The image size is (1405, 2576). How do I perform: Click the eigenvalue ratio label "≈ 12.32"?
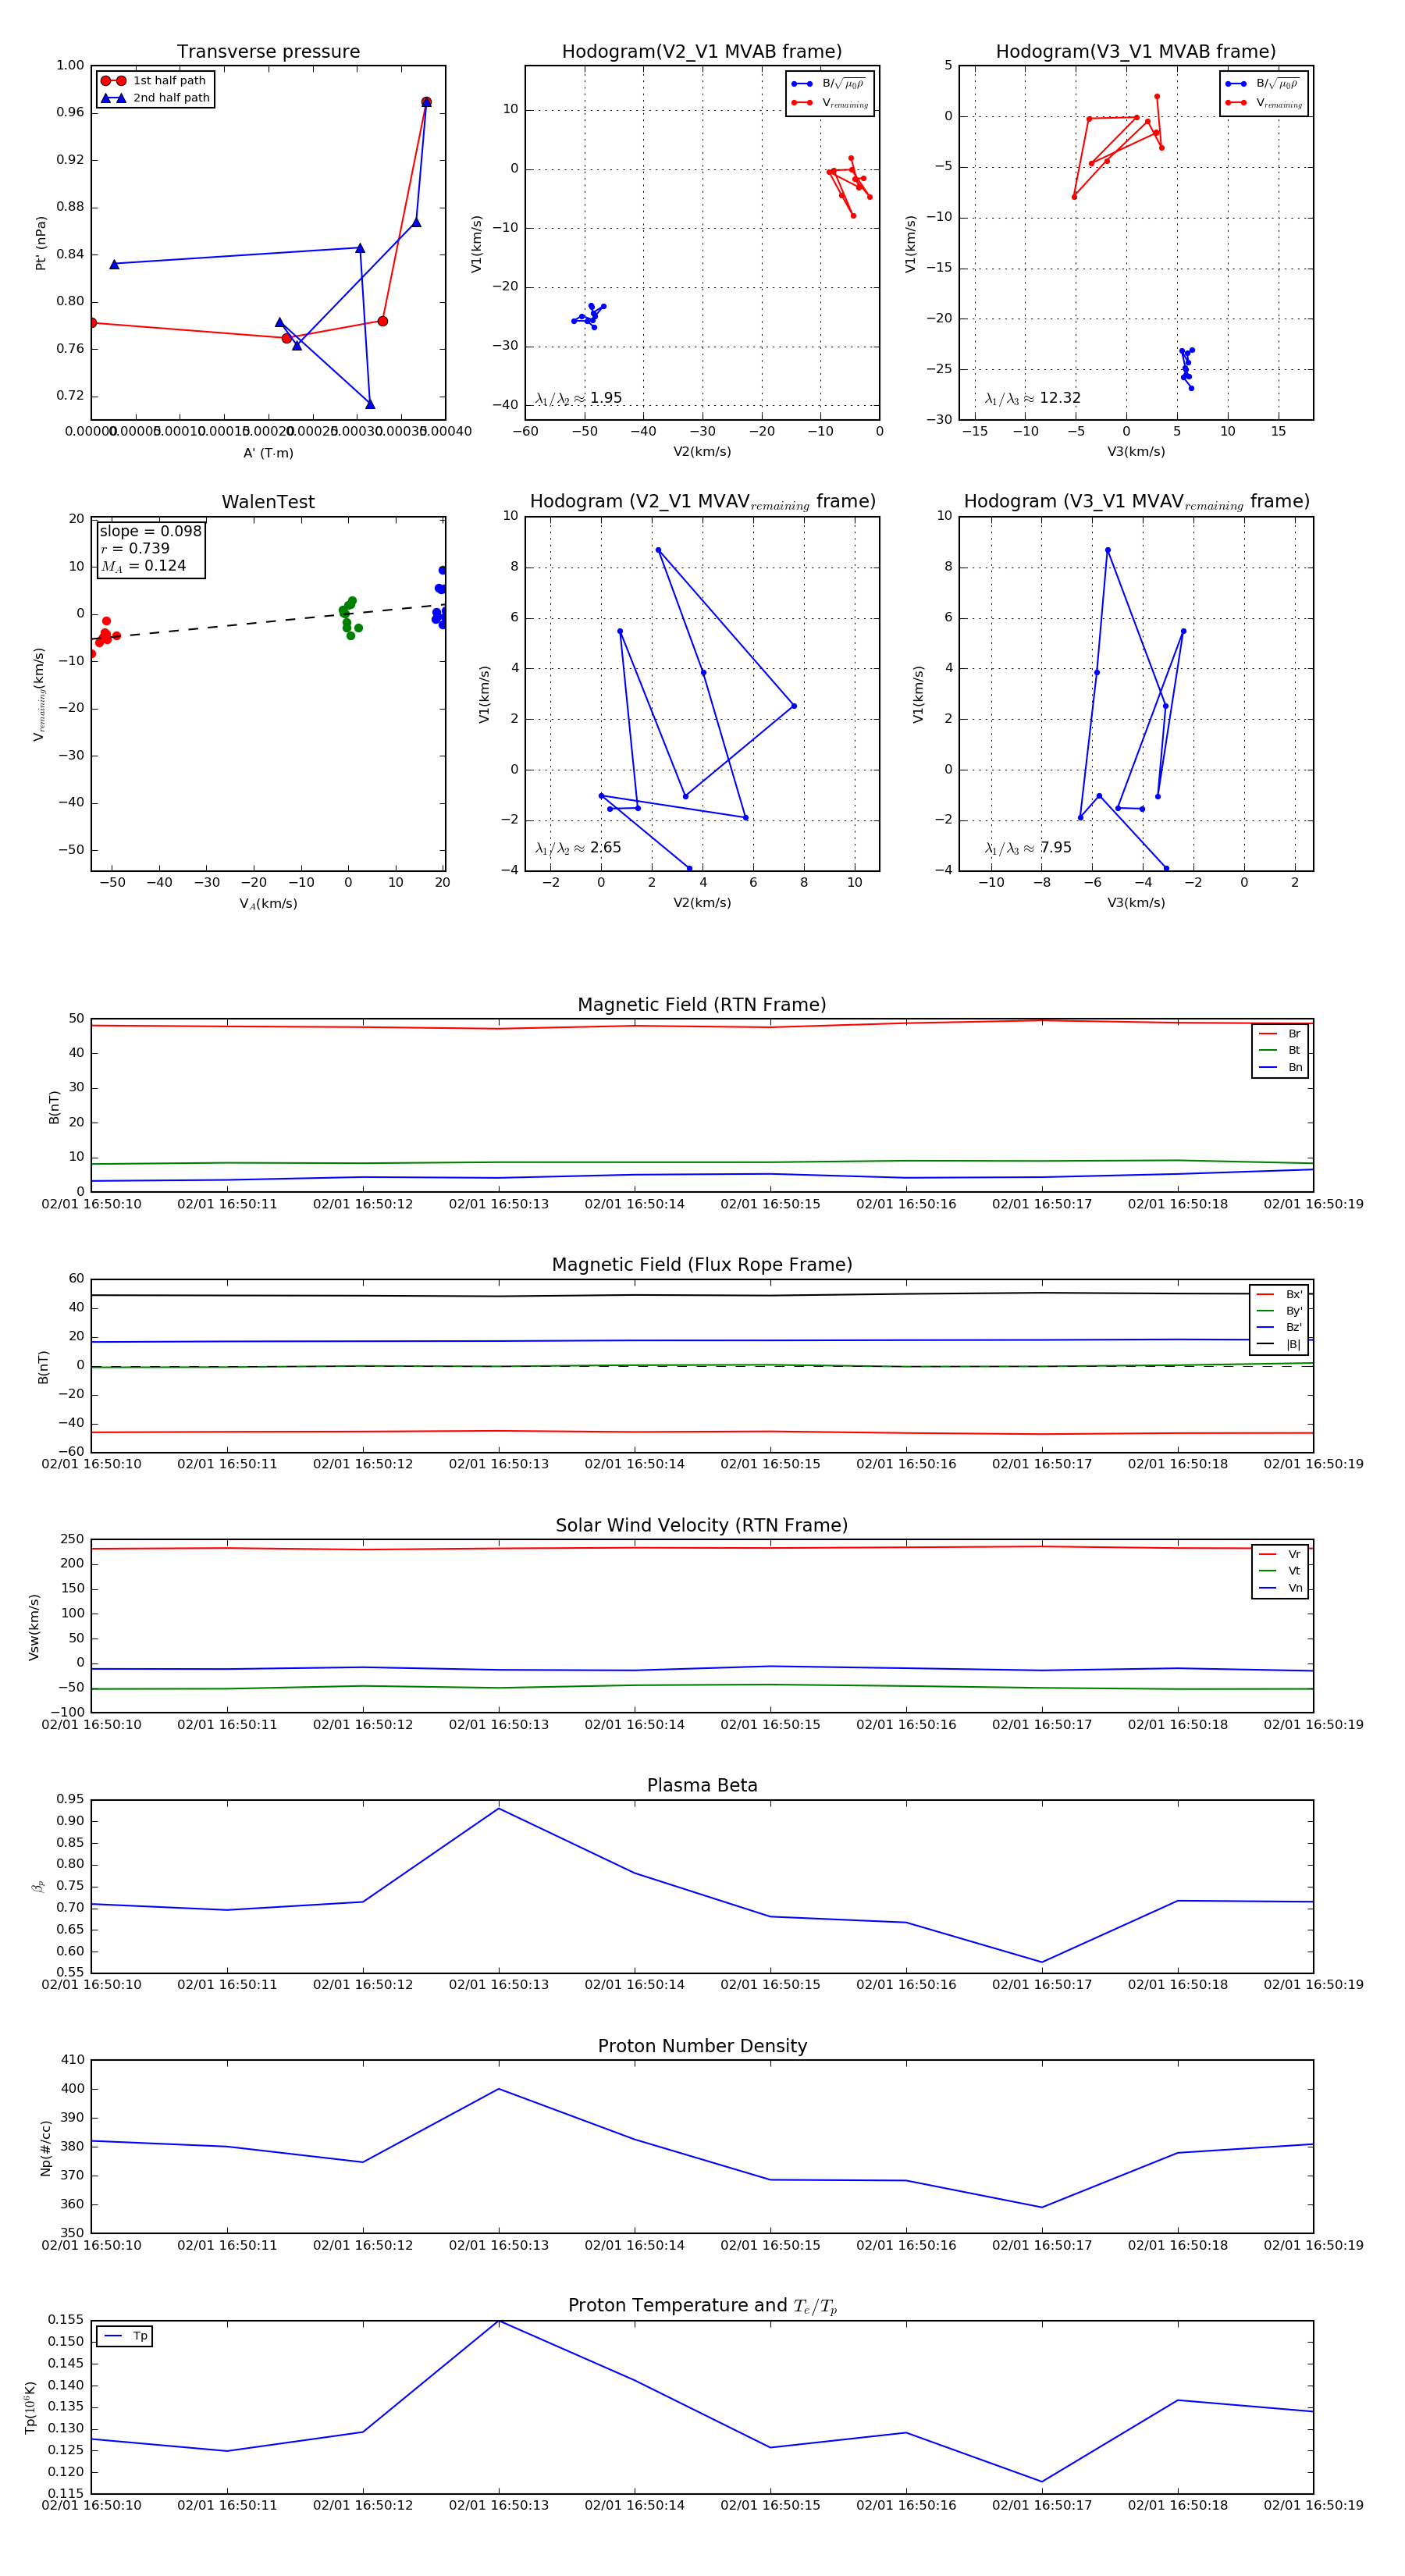1033,398
